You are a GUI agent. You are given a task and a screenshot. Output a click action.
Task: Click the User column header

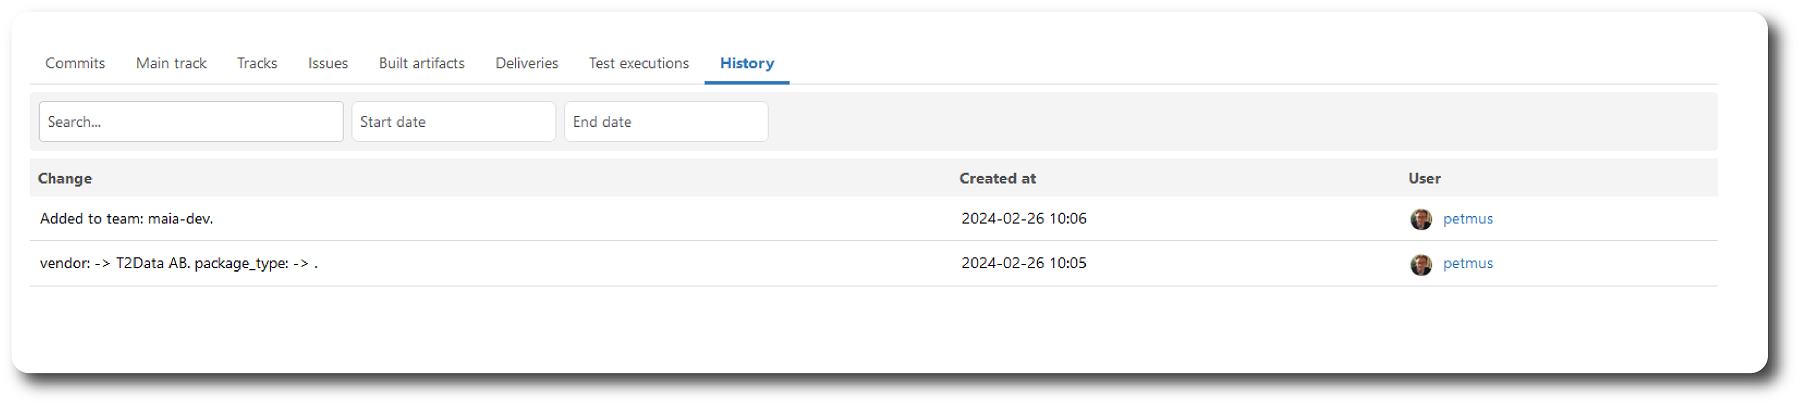click(1424, 178)
